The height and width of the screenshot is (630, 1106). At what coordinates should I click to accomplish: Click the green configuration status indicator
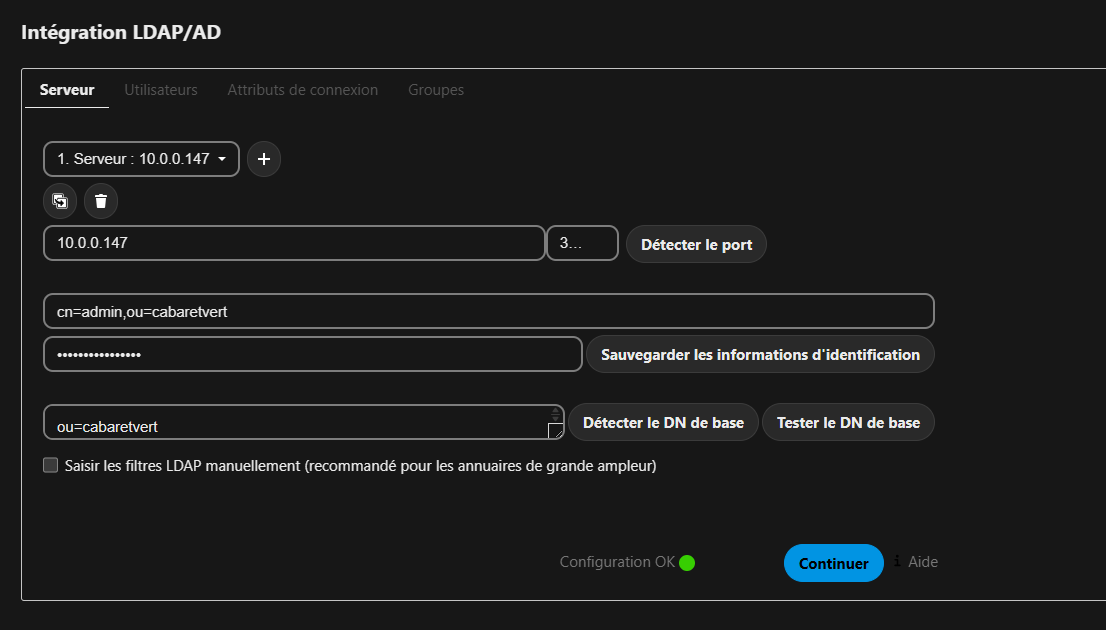click(x=687, y=562)
